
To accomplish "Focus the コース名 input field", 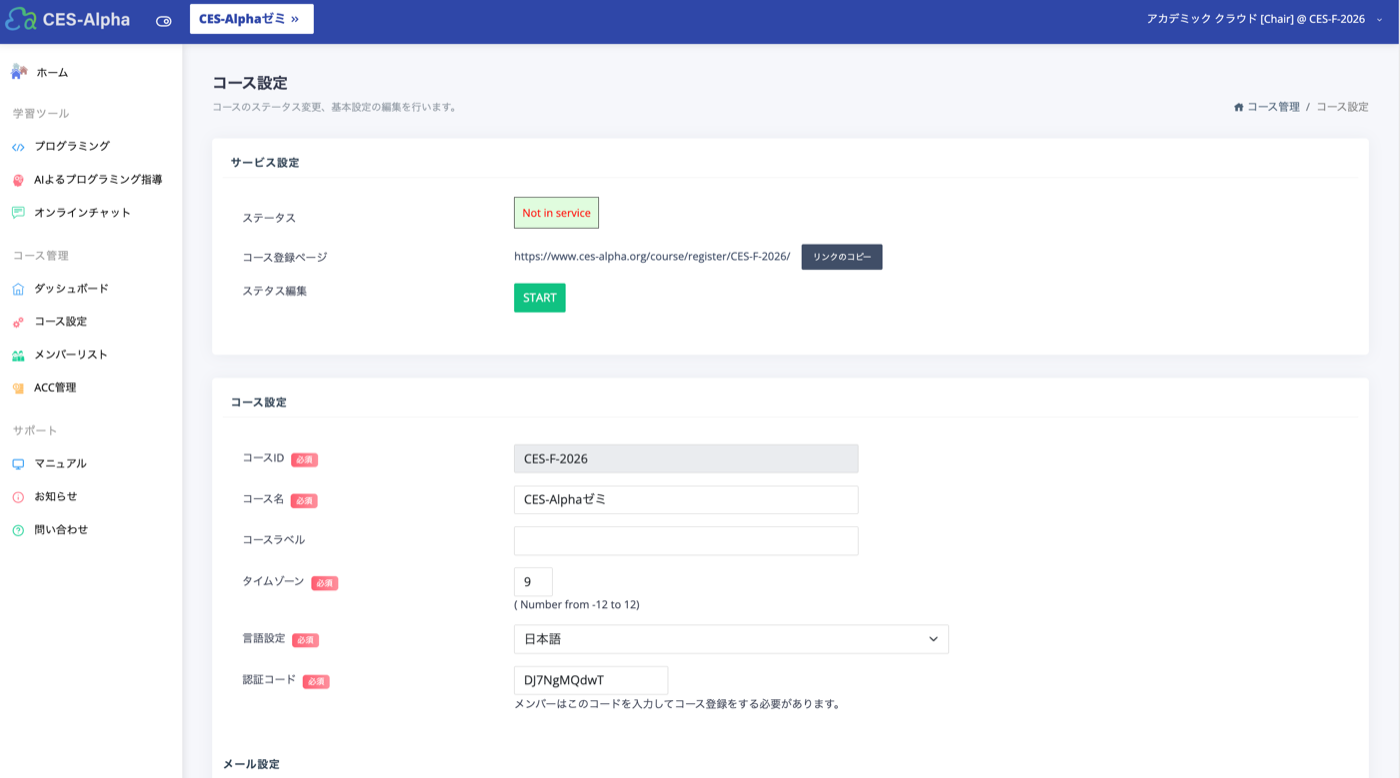I will [x=686, y=500].
